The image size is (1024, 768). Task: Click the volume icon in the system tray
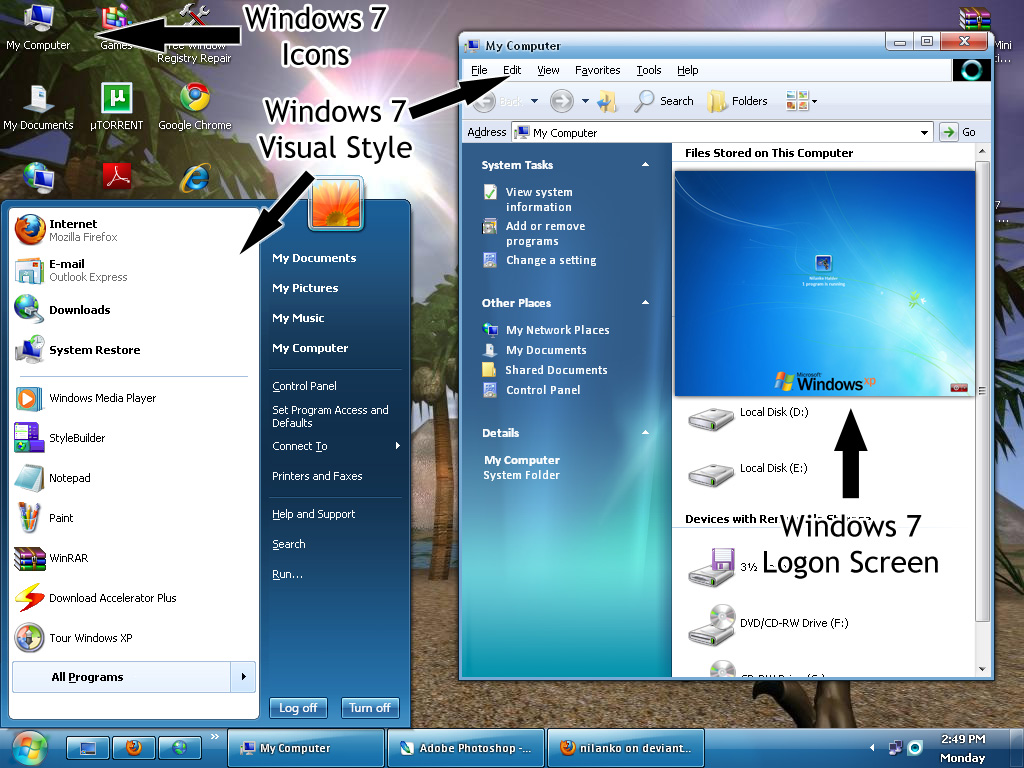[914, 747]
